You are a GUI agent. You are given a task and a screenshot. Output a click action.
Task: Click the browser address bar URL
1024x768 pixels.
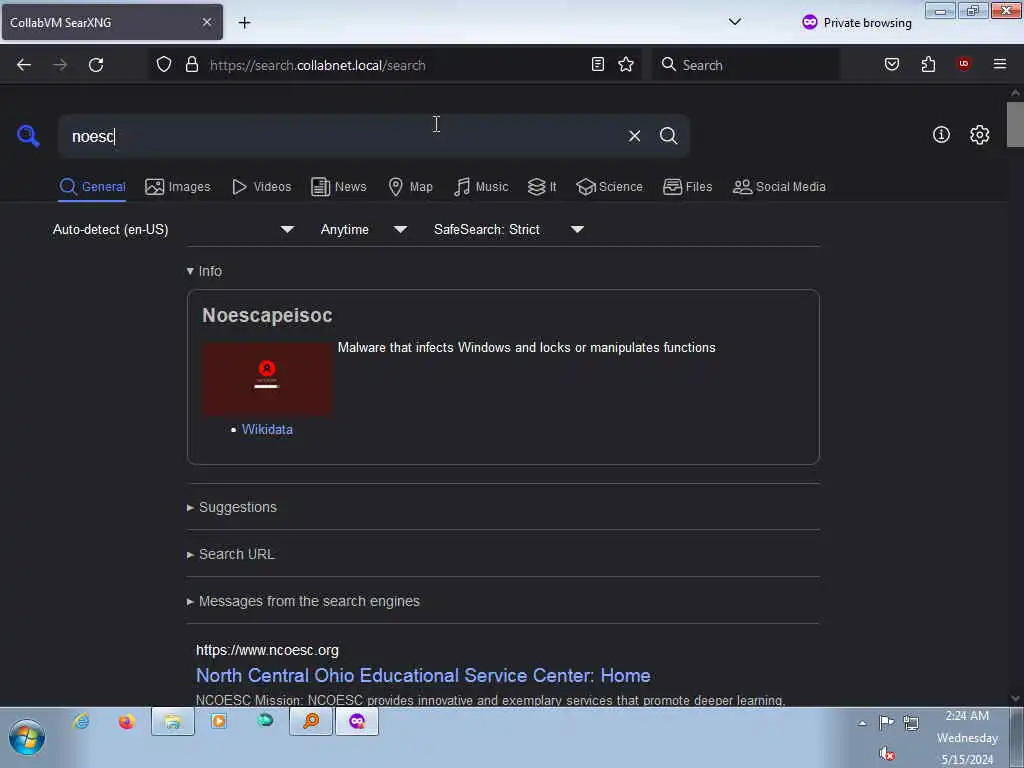click(x=317, y=65)
